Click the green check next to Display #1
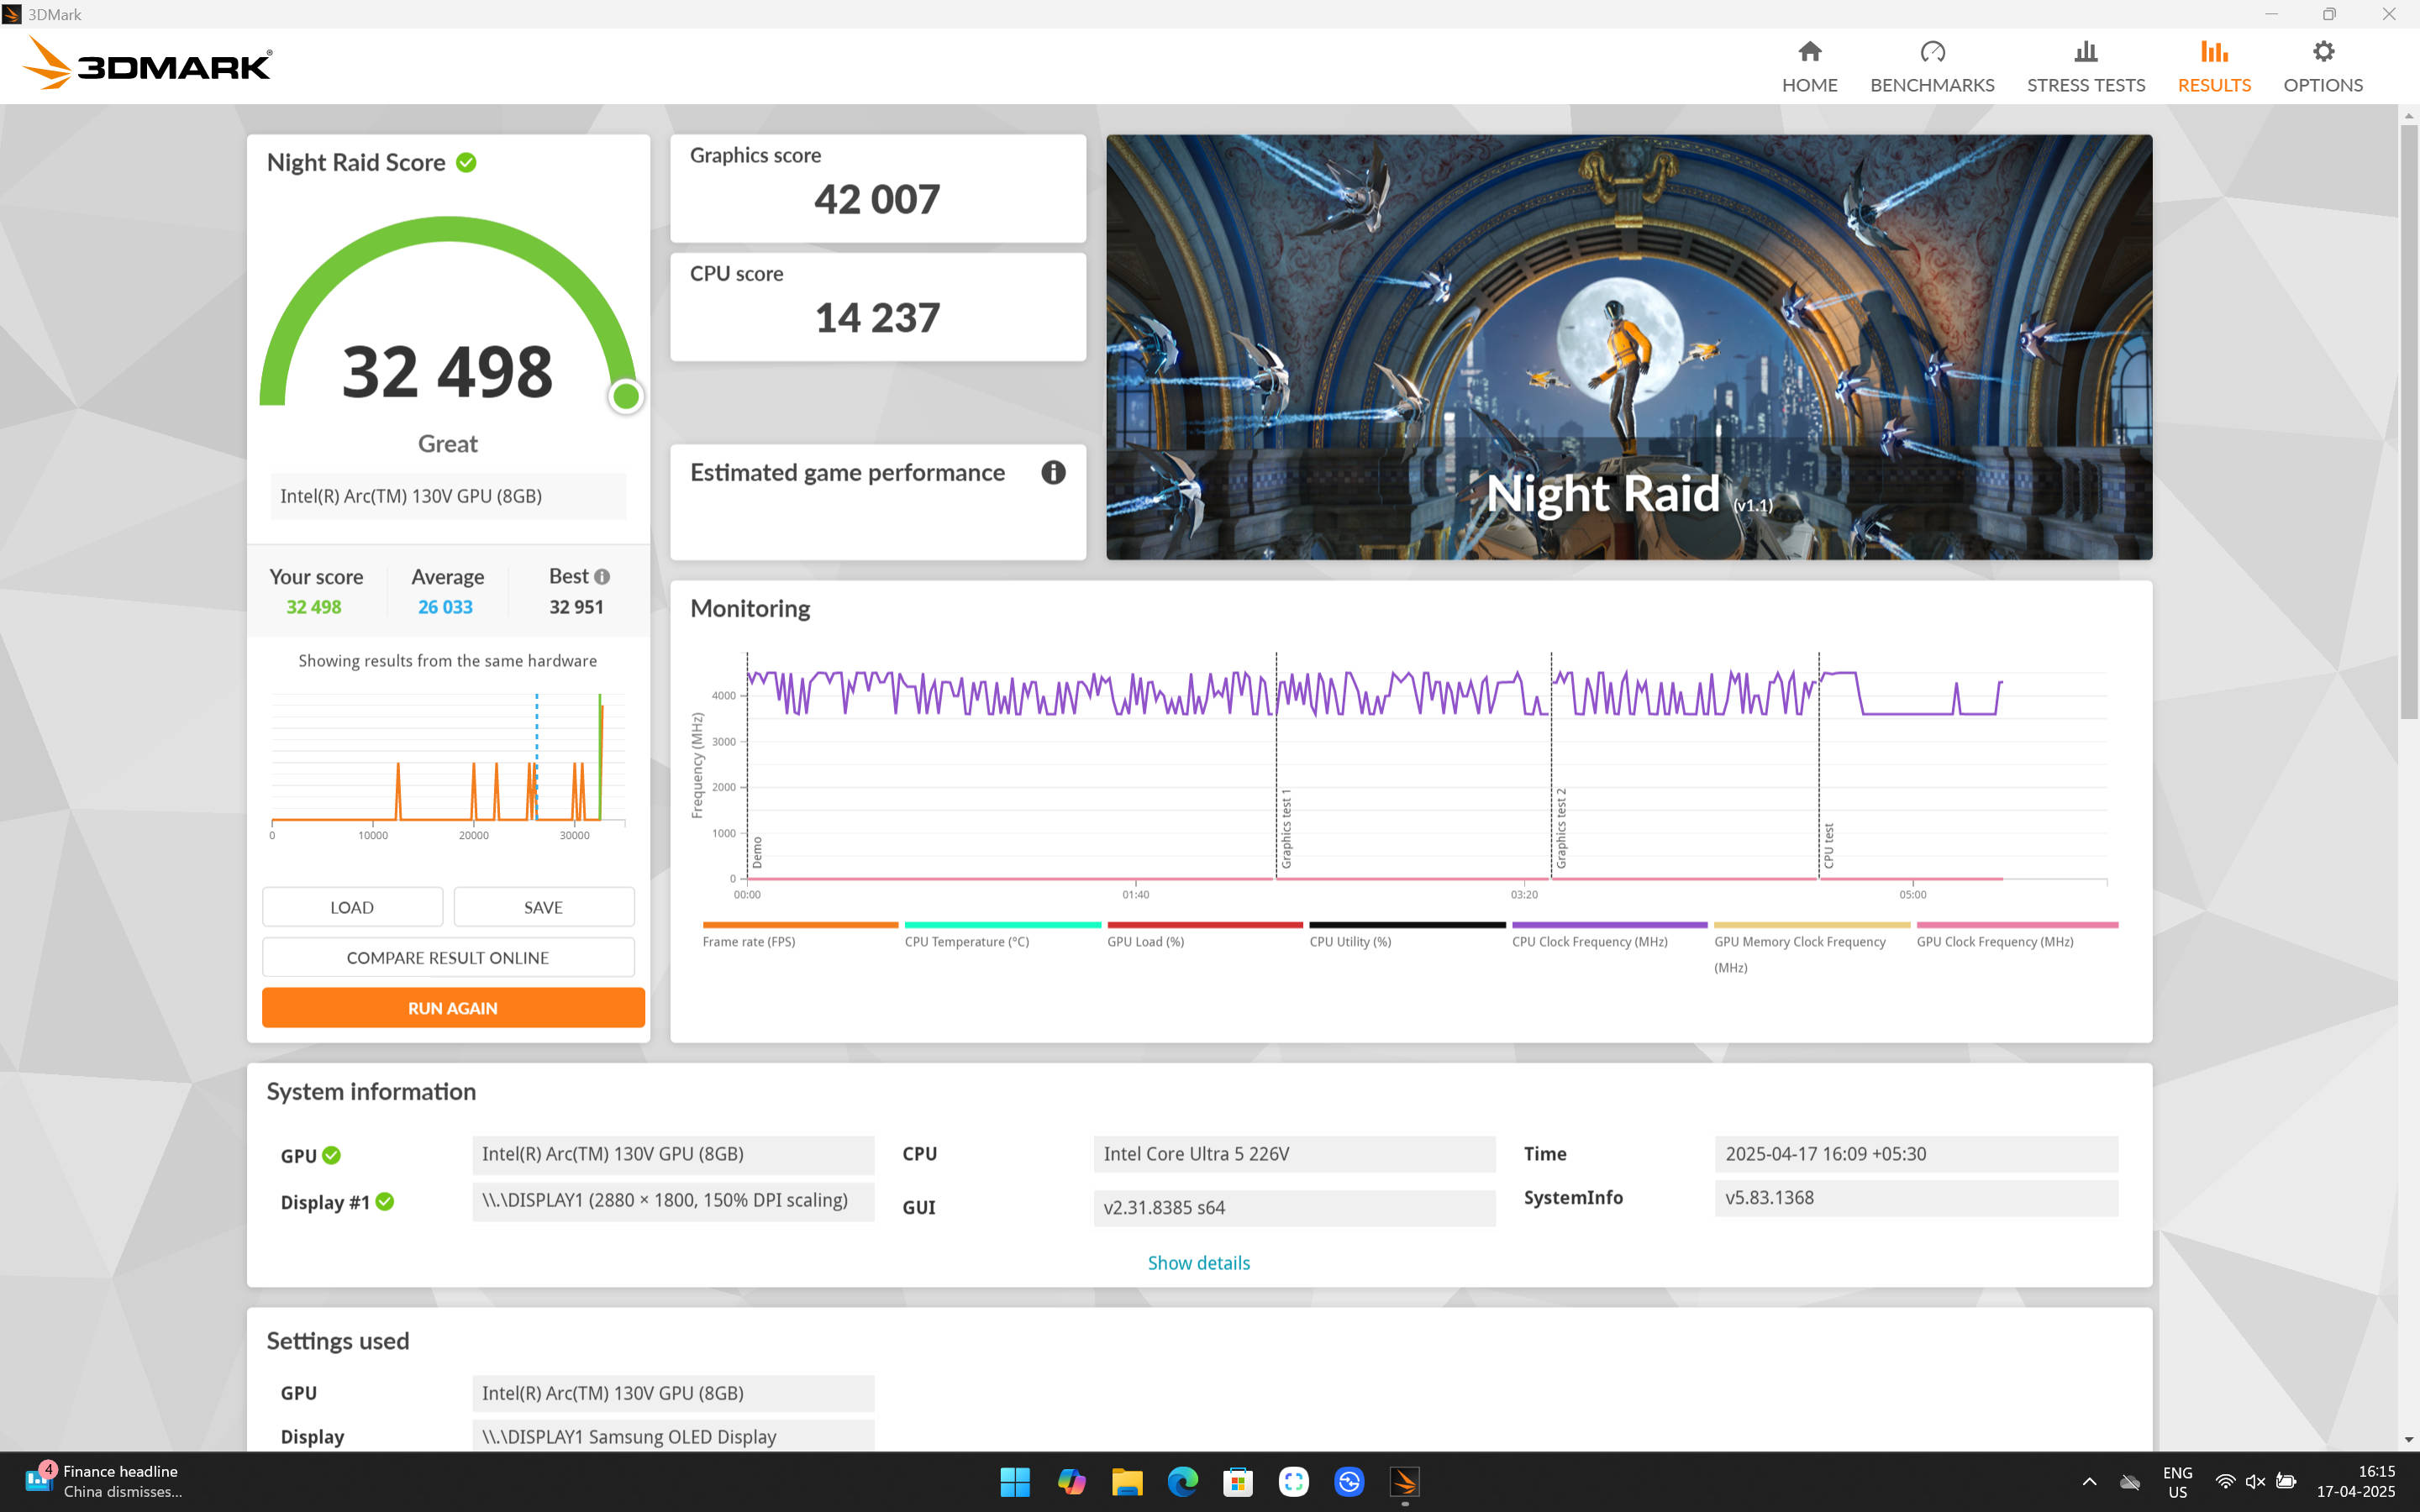 coord(385,1201)
